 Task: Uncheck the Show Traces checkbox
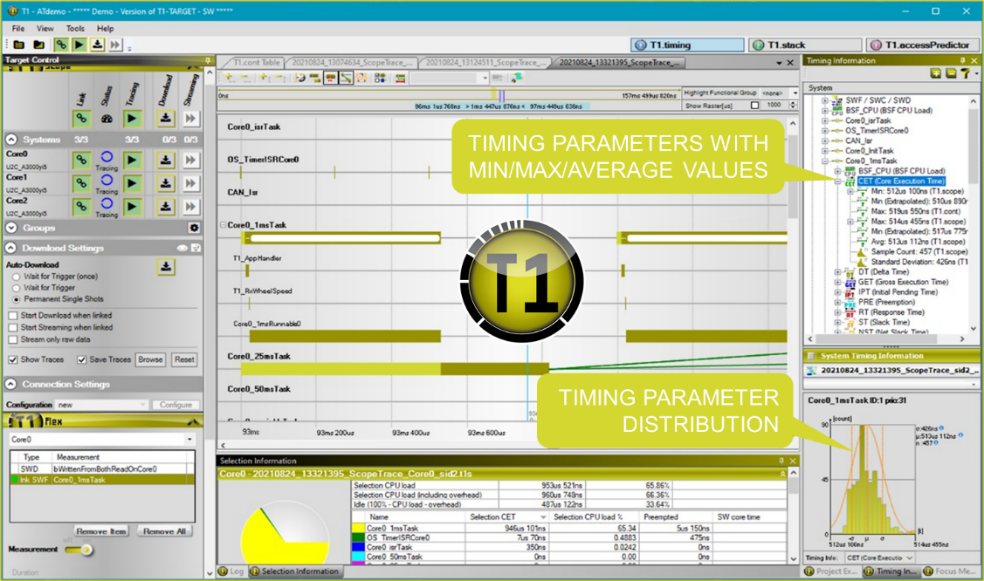click(13, 360)
